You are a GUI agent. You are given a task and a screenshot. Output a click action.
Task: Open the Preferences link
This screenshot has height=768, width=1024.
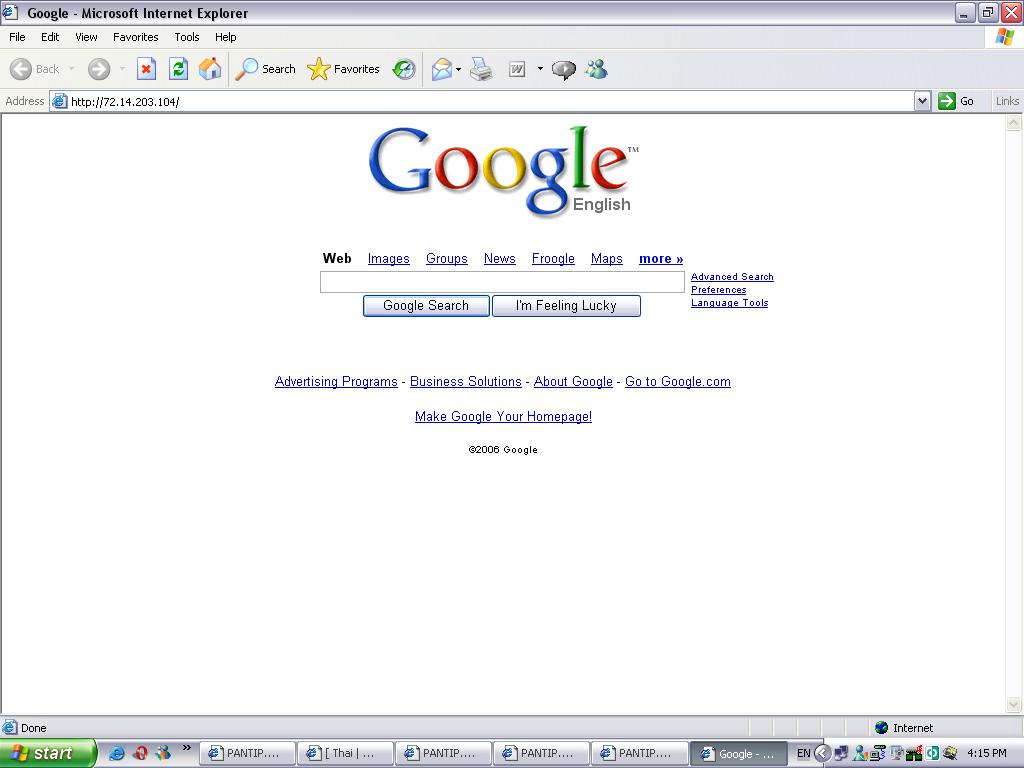(718, 290)
